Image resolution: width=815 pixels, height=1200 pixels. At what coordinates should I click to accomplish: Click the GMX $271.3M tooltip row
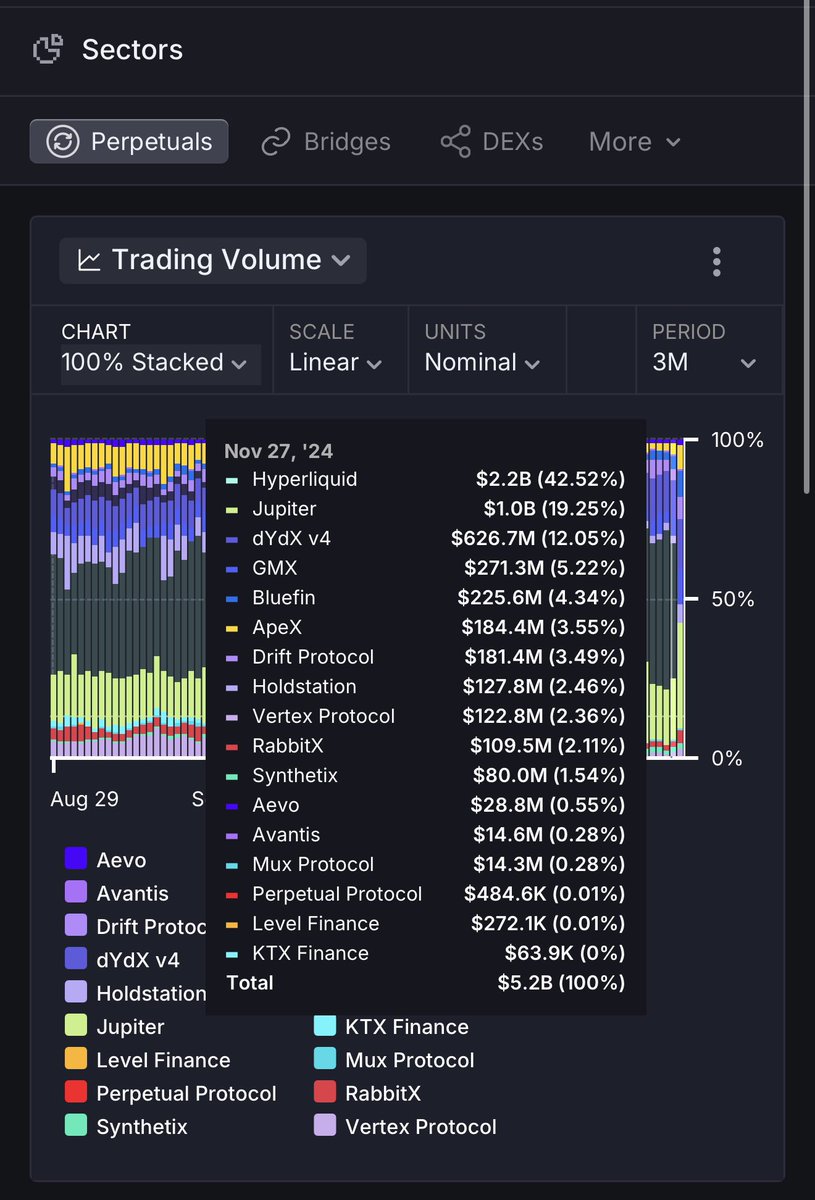(425, 568)
